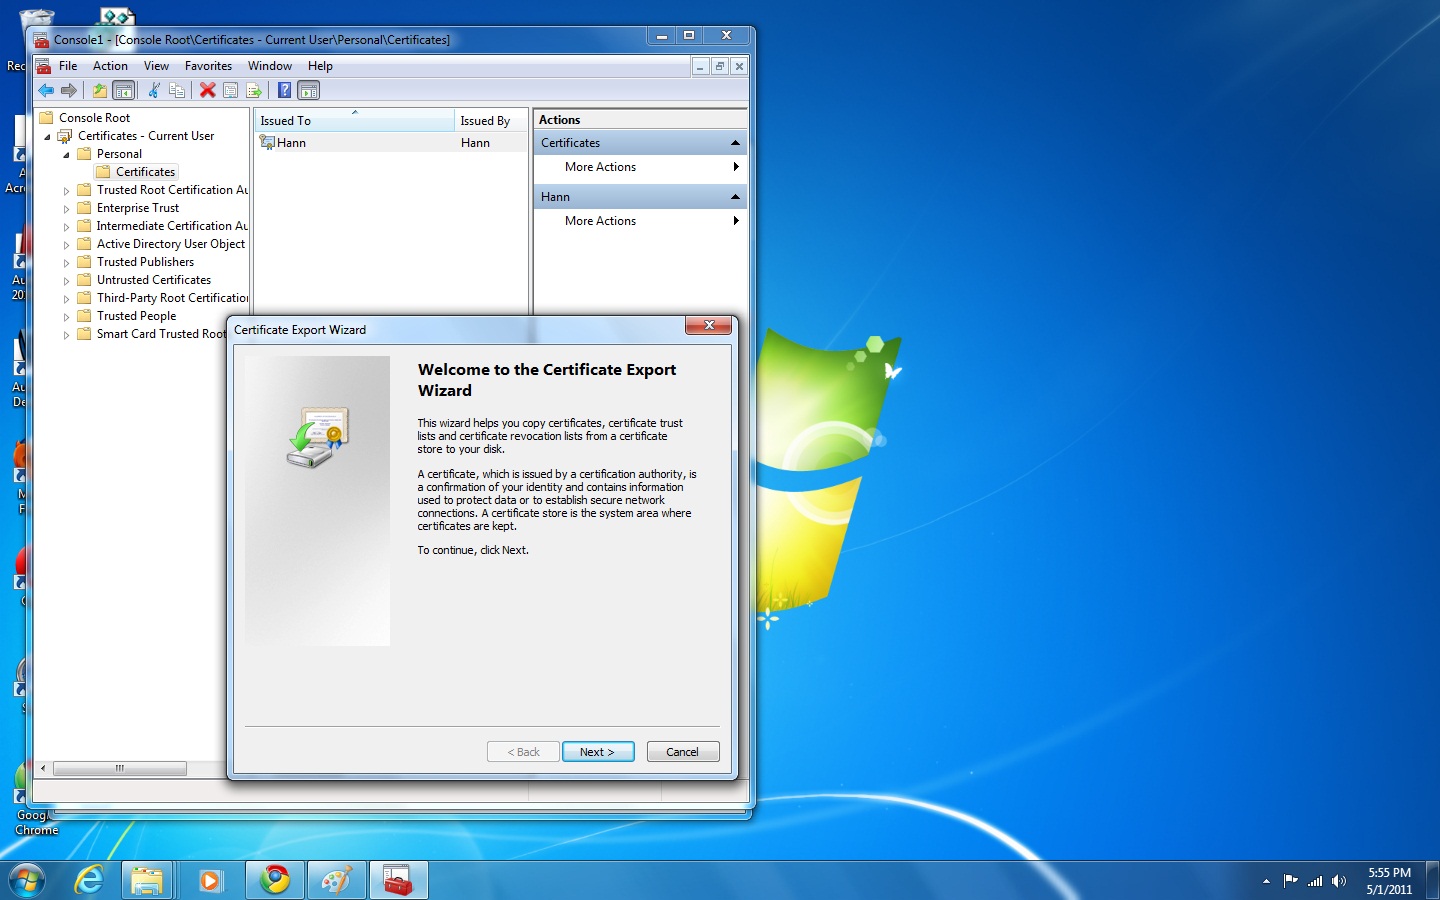1440x900 pixels.
Task: Open More Actions under Certificates
Action: tap(640, 167)
